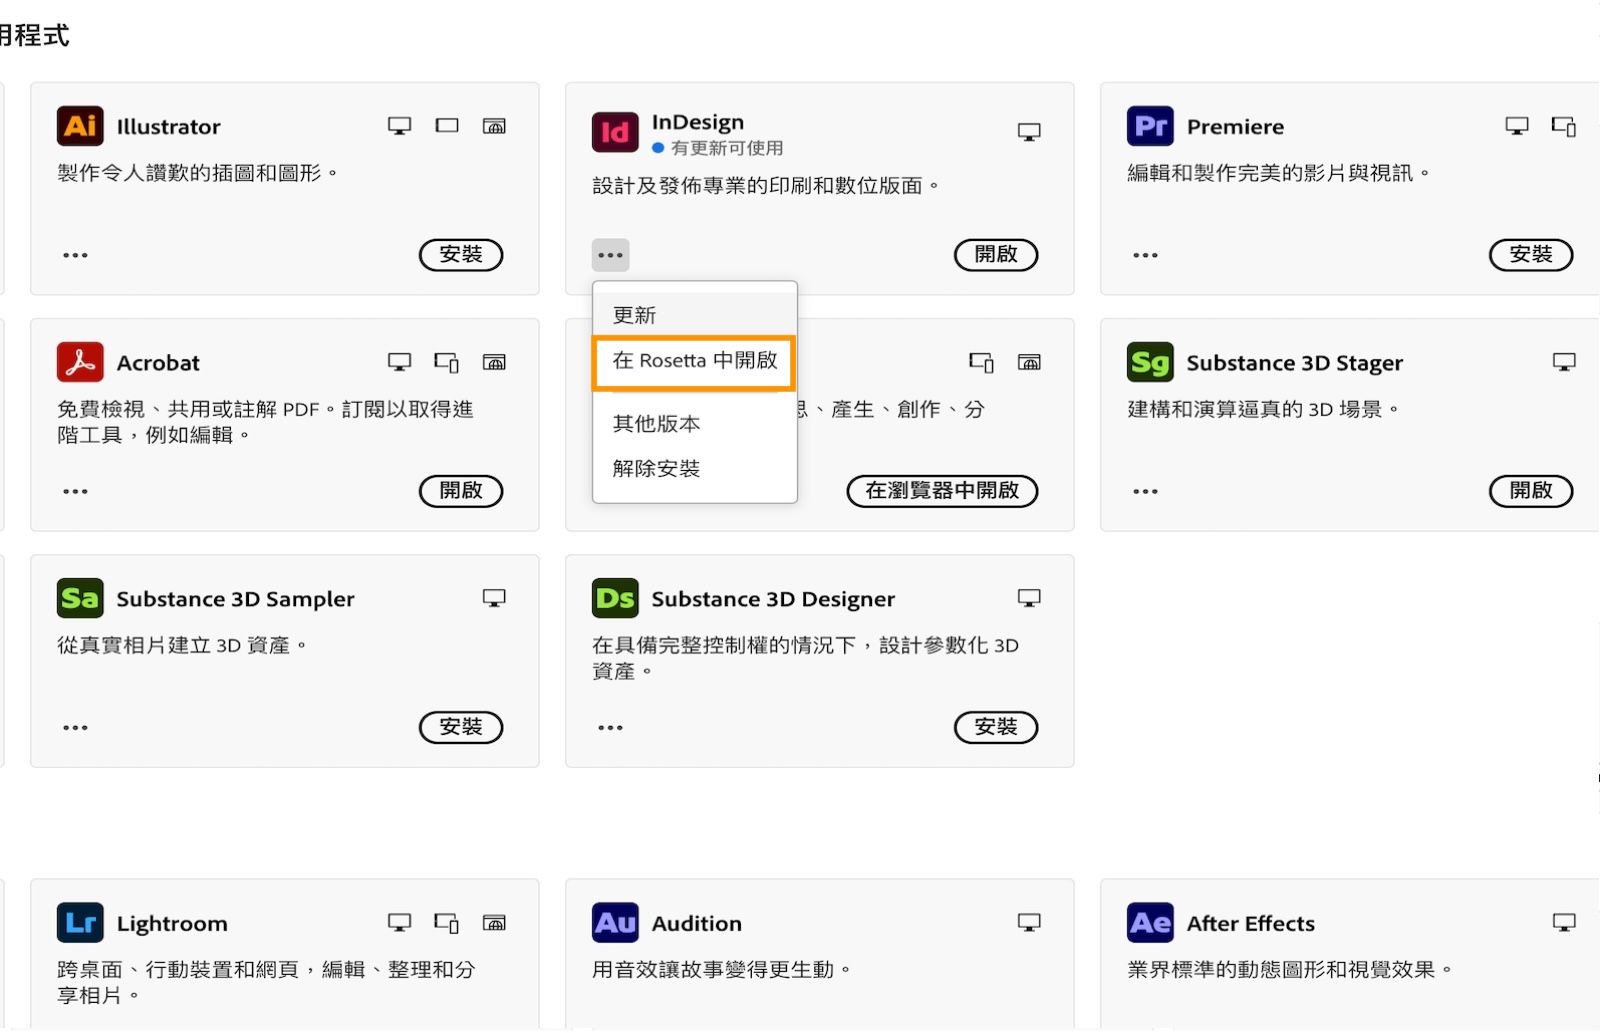
Task: Click the Premiere Pr app icon
Action: [x=1150, y=126]
